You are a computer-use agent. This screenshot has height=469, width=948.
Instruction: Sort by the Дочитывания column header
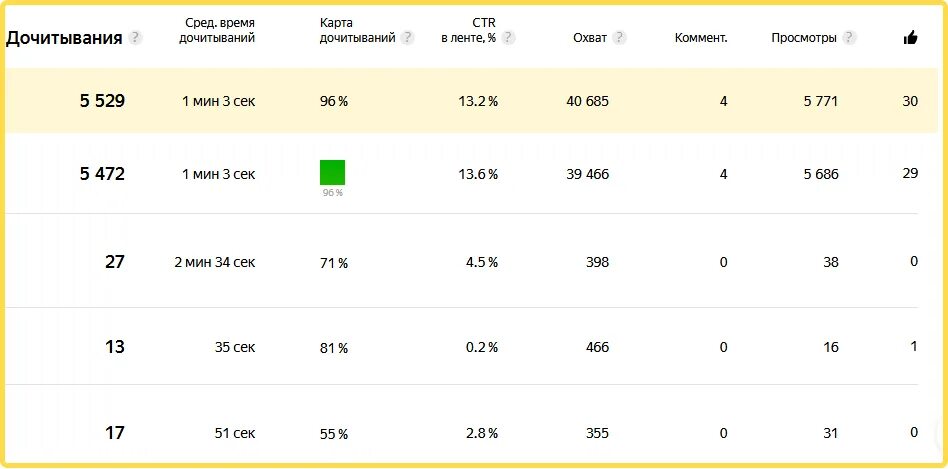pos(64,38)
